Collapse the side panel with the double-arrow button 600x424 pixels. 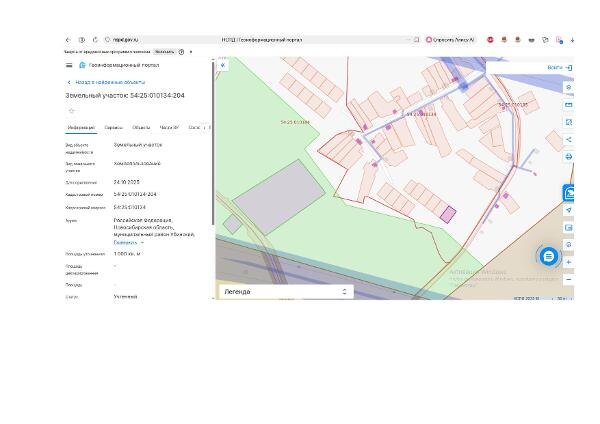pyautogui.click(x=223, y=65)
